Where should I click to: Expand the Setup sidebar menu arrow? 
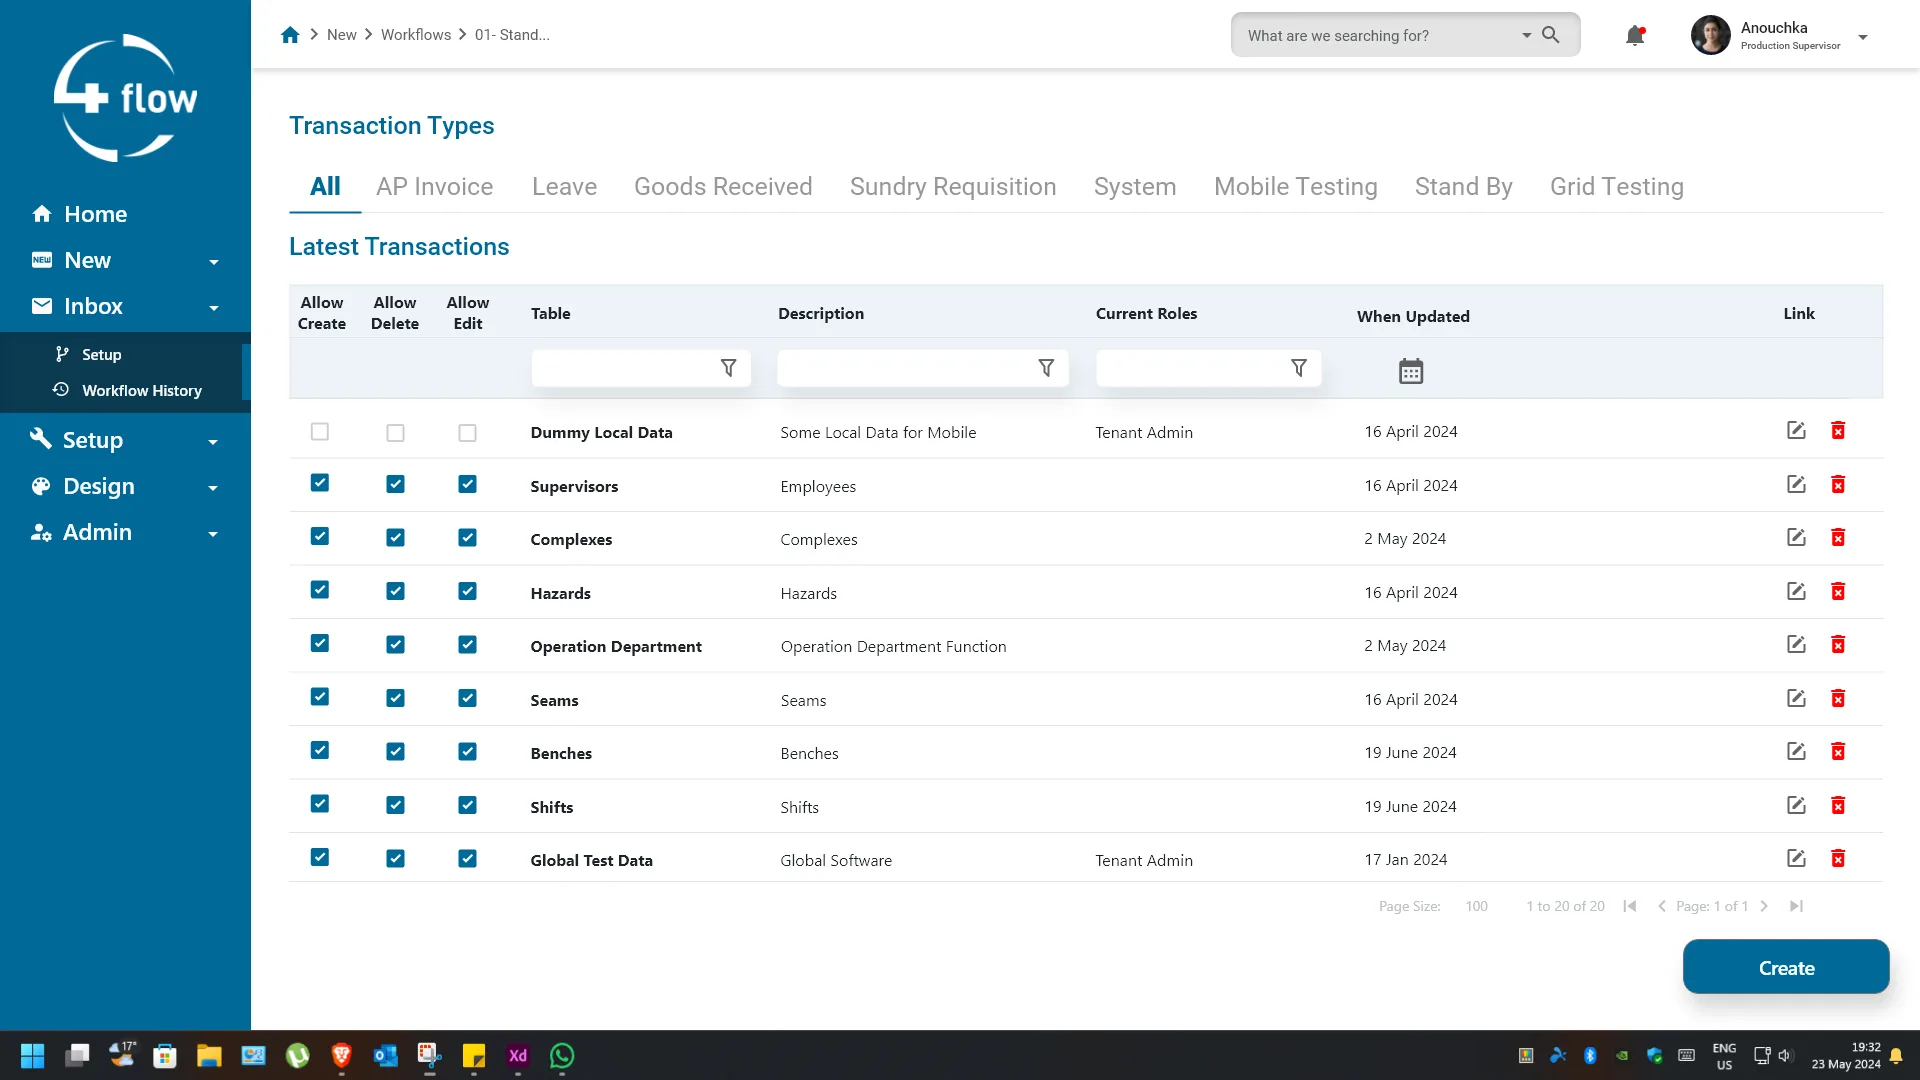click(x=213, y=442)
